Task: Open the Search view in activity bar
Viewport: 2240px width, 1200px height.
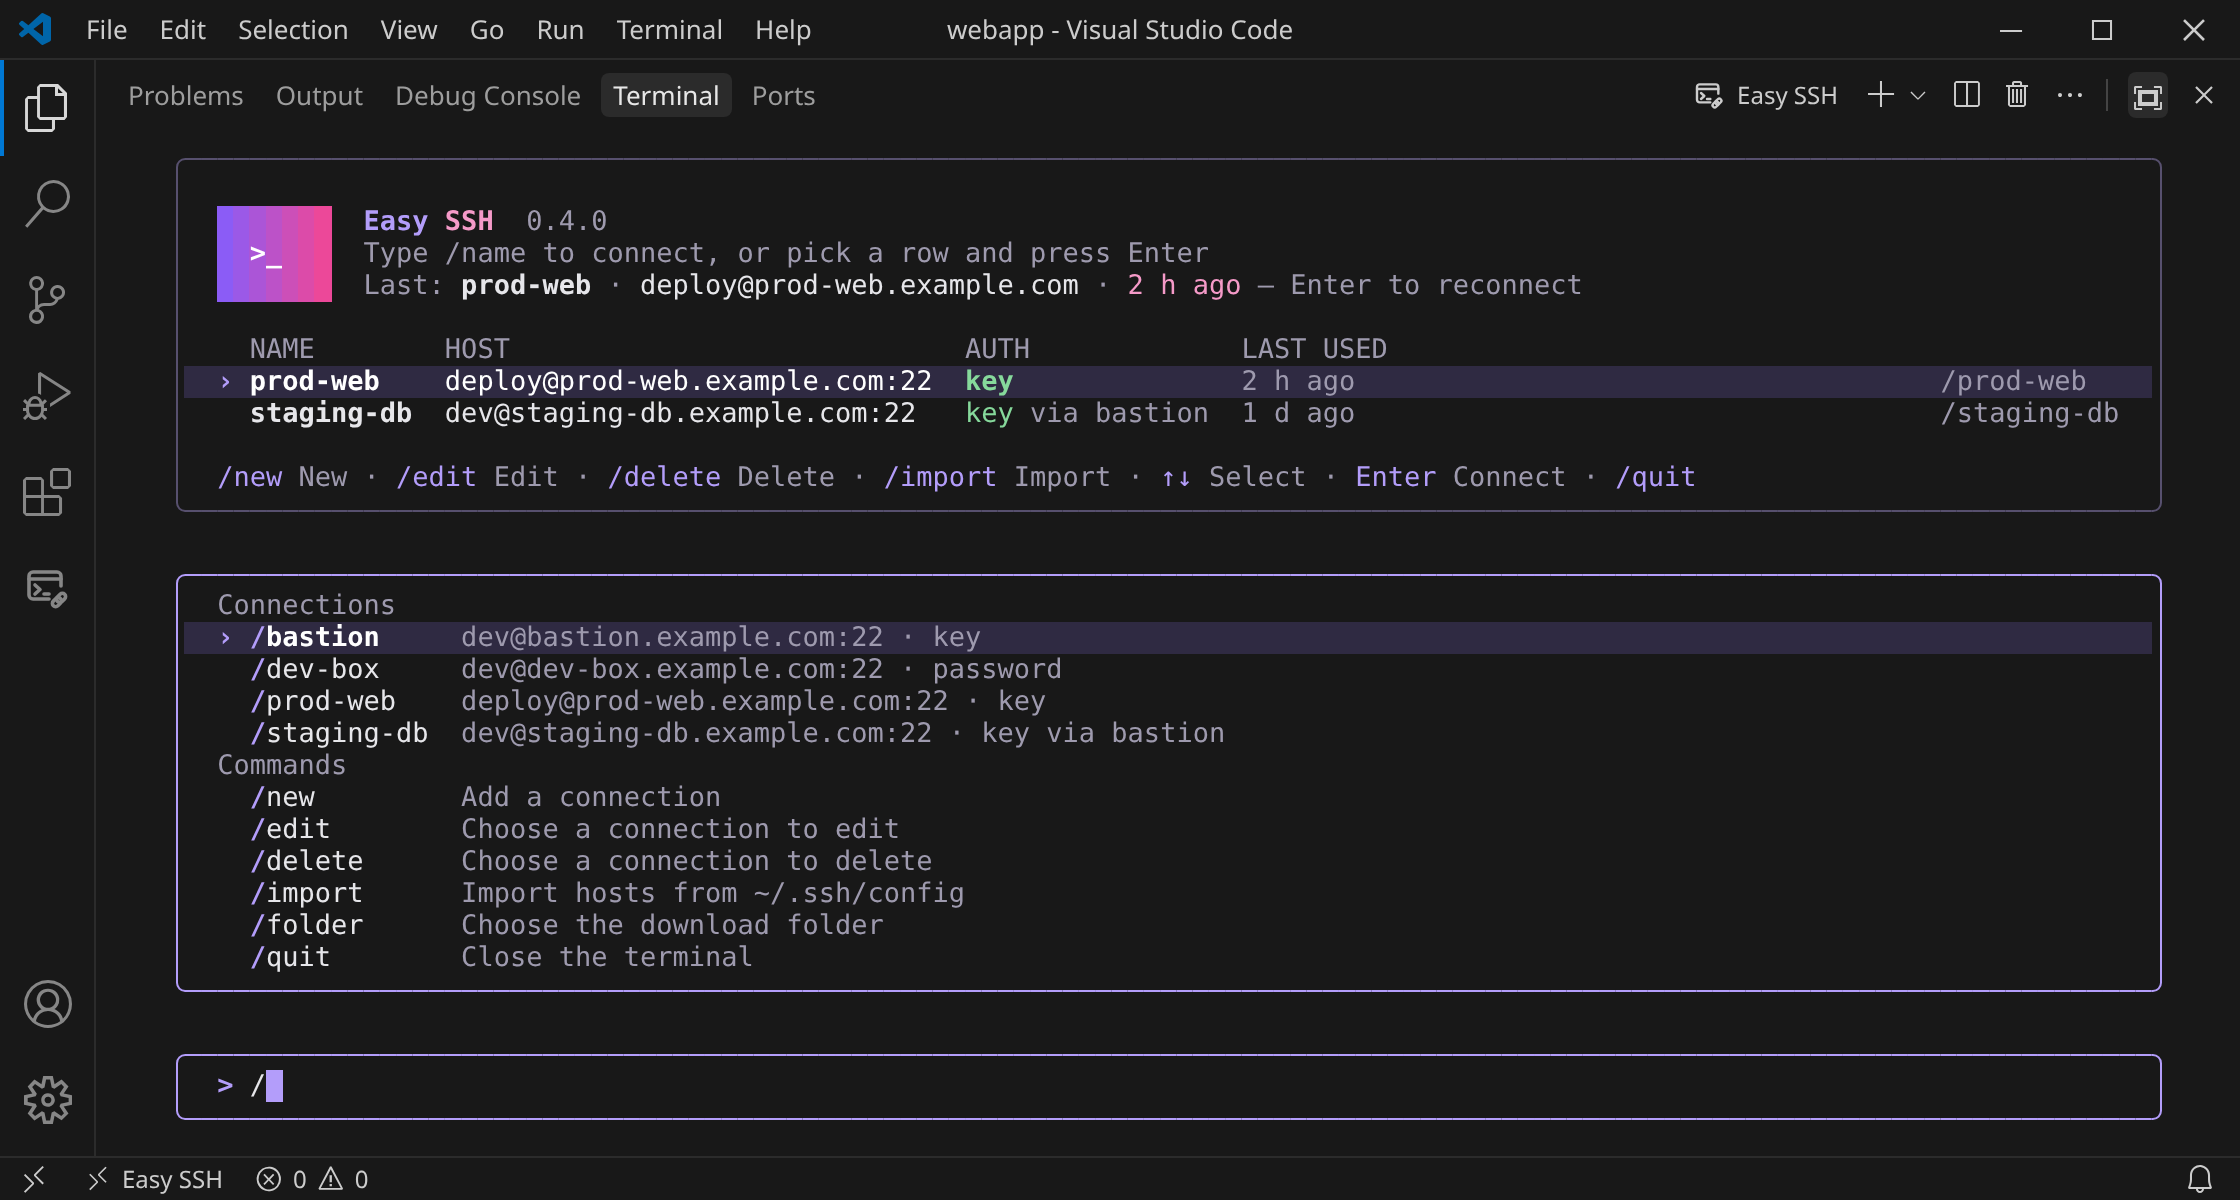Action: [46, 203]
